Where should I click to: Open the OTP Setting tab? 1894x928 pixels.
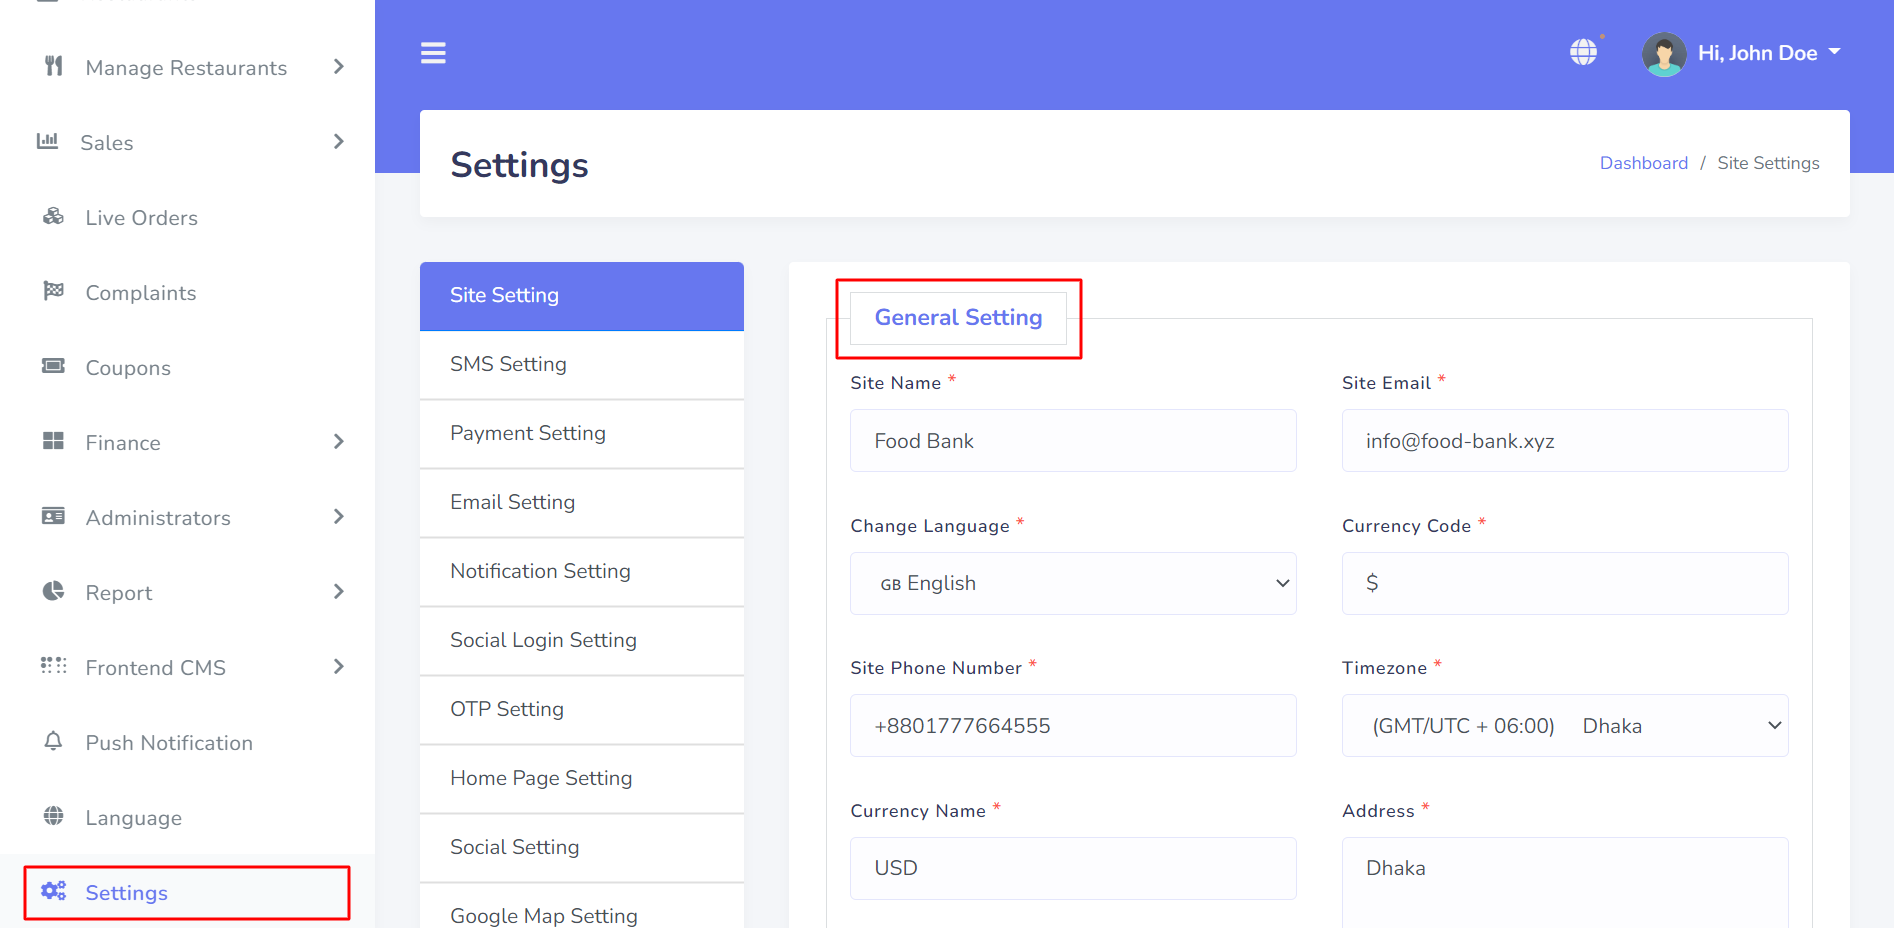[x=582, y=710]
